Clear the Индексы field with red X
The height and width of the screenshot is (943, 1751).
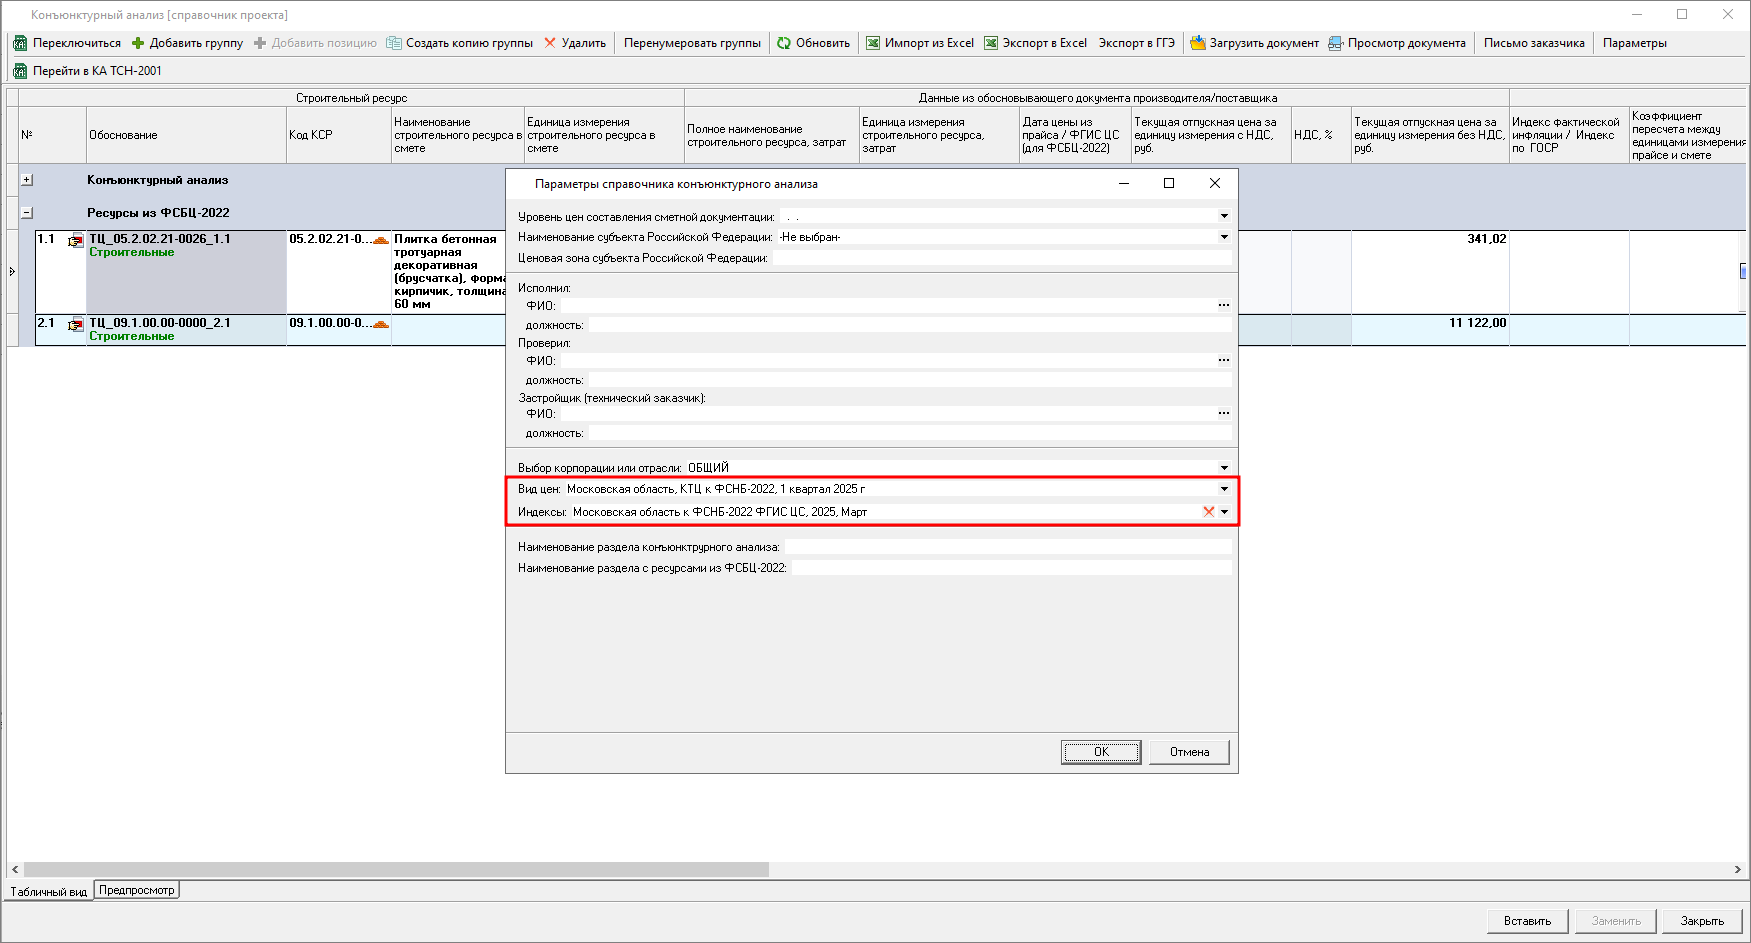point(1208,512)
